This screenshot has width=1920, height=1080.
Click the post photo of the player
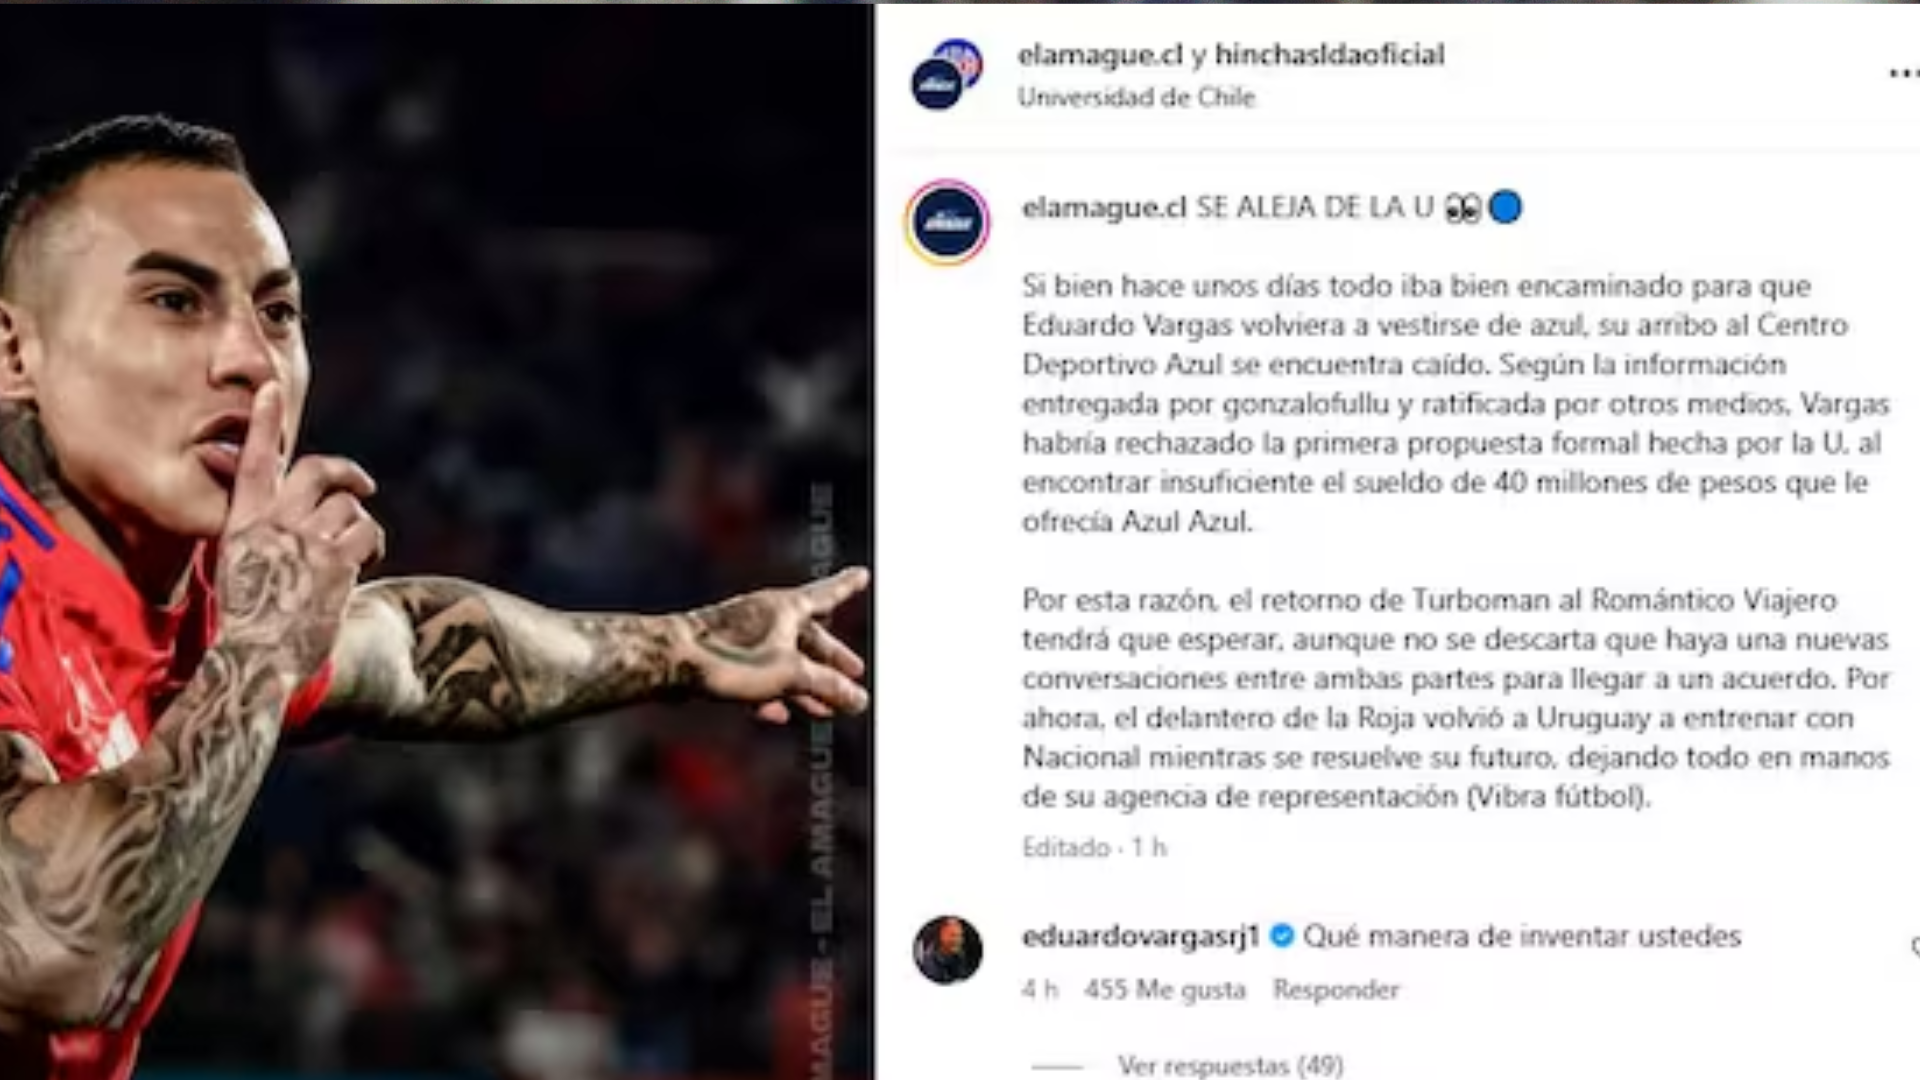pyautogui.click(x=436, y=541)
